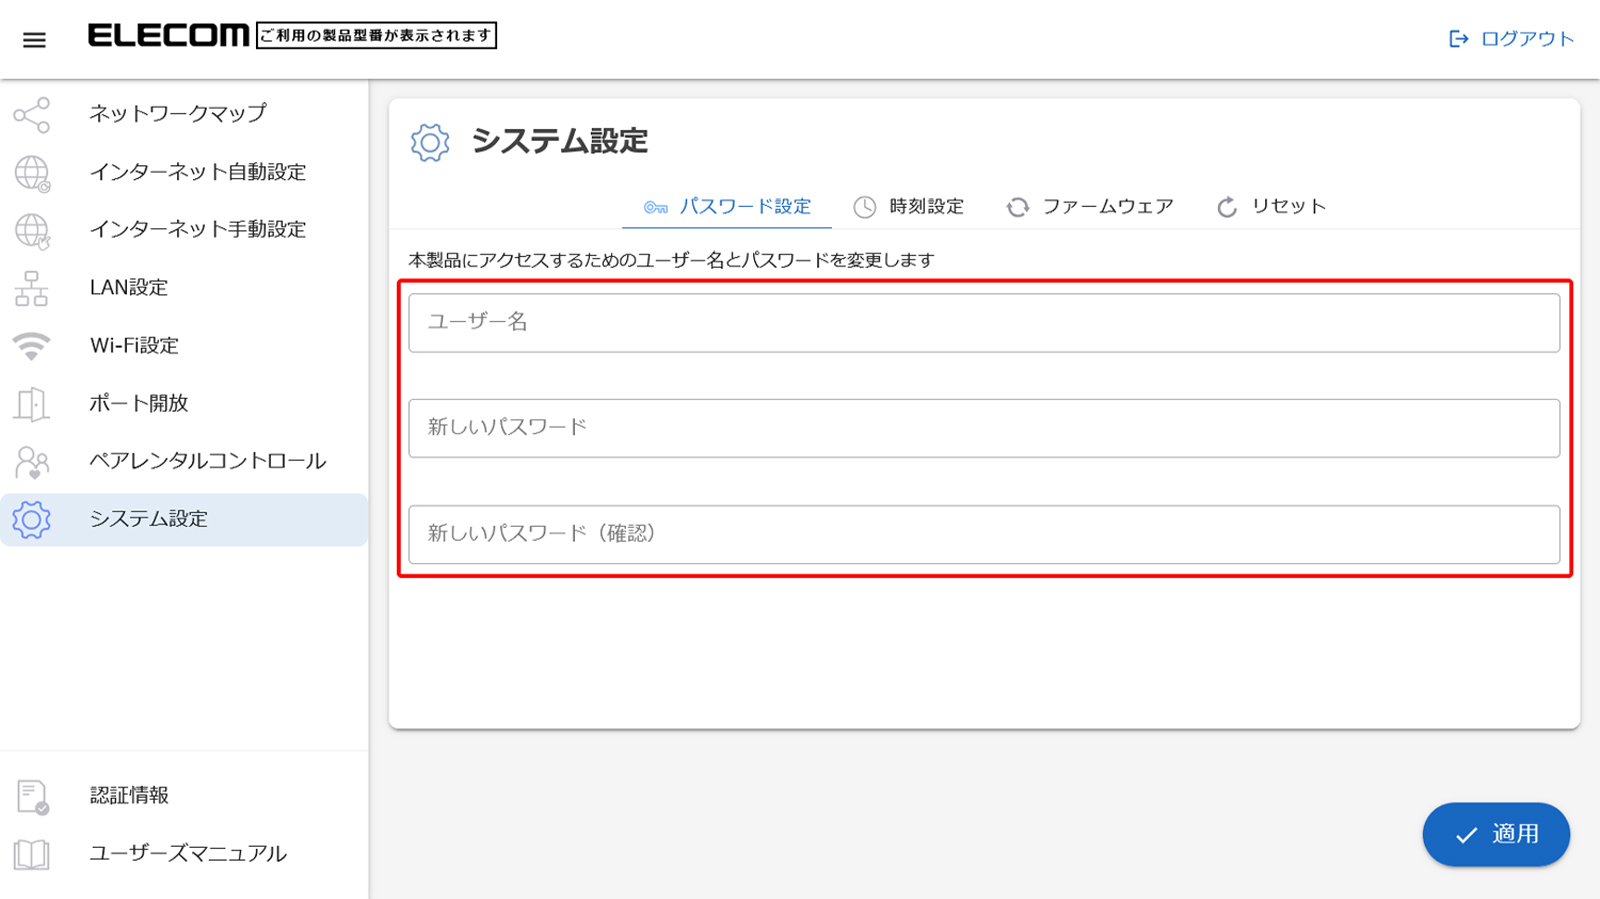Click the Wi-Fi signal icon

[32, 346]
